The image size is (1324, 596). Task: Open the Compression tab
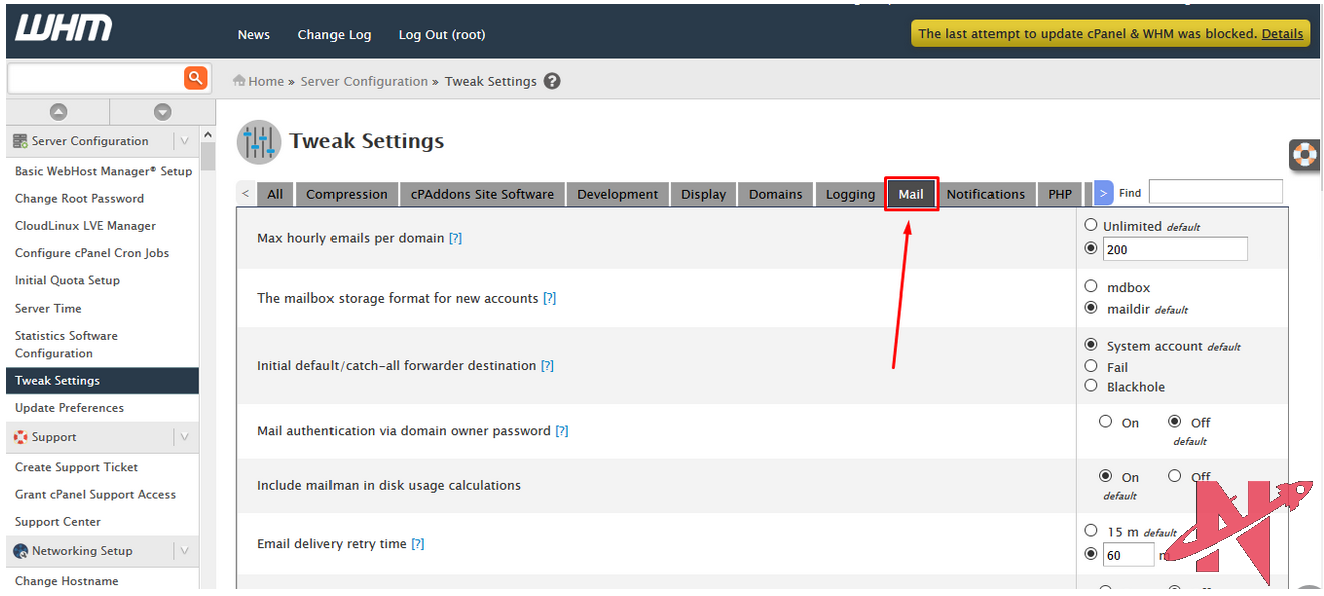(346, 194)
